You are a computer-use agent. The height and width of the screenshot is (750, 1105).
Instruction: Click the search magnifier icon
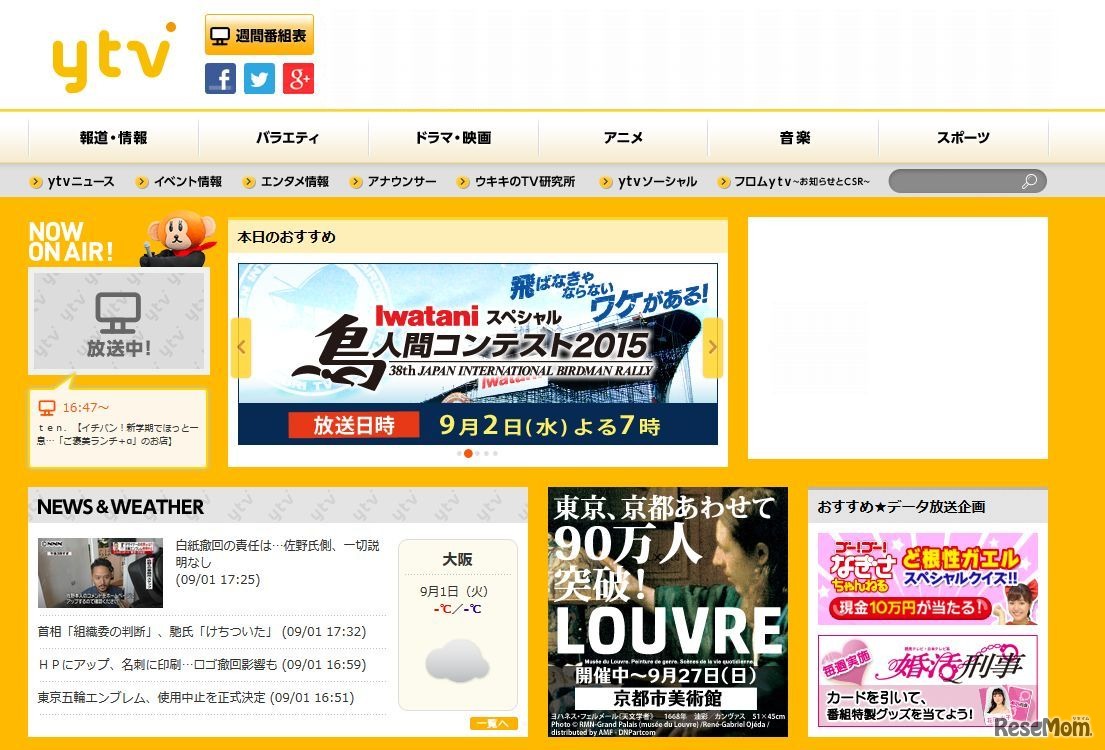(x=1029, y=181)
